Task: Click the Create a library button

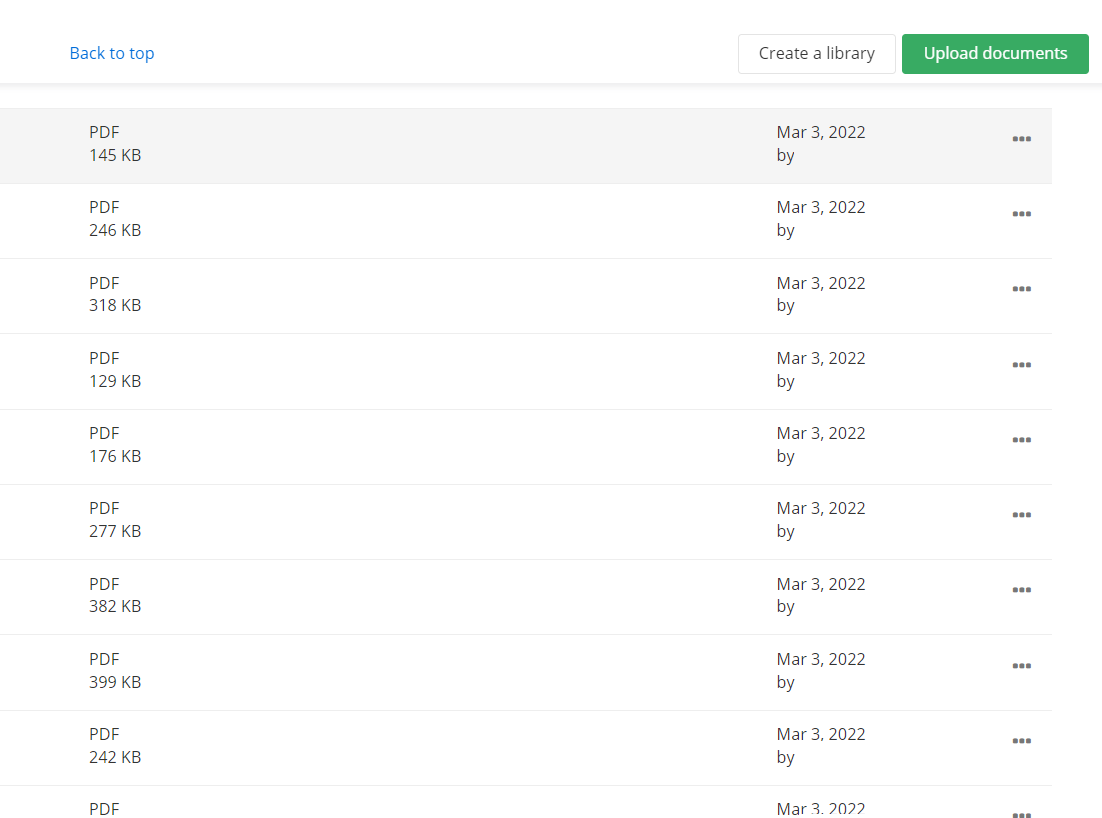Action: (817, 53)
